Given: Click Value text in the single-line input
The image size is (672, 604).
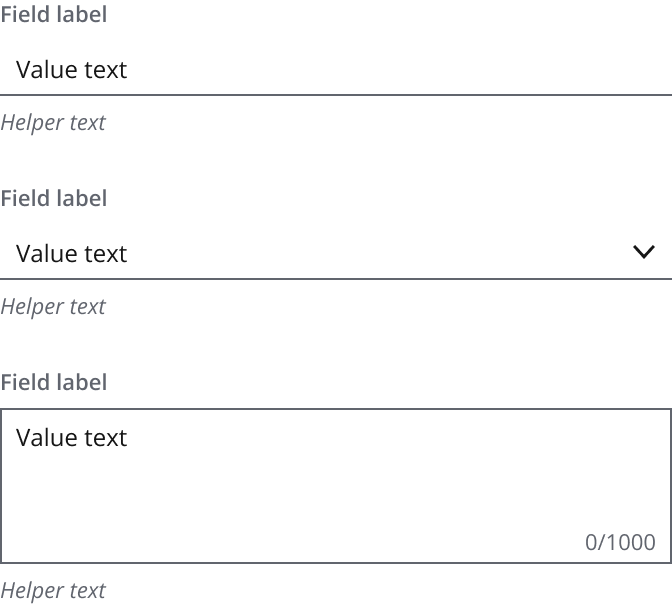Looking at the screenshot, I should pyautogui.click(x=72, y=70).
